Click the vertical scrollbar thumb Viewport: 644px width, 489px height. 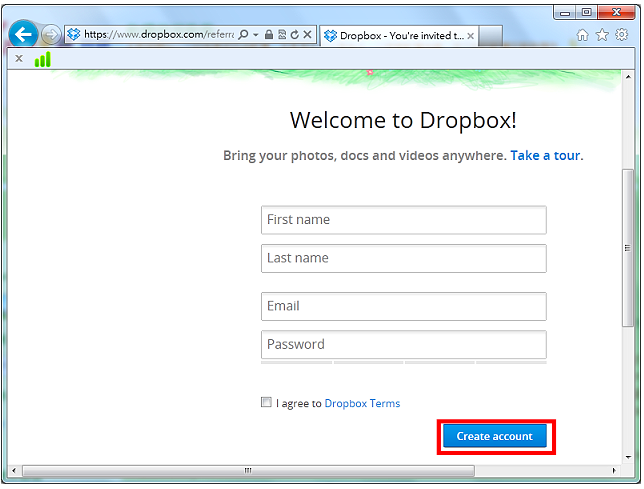click(x=628, y=248)
